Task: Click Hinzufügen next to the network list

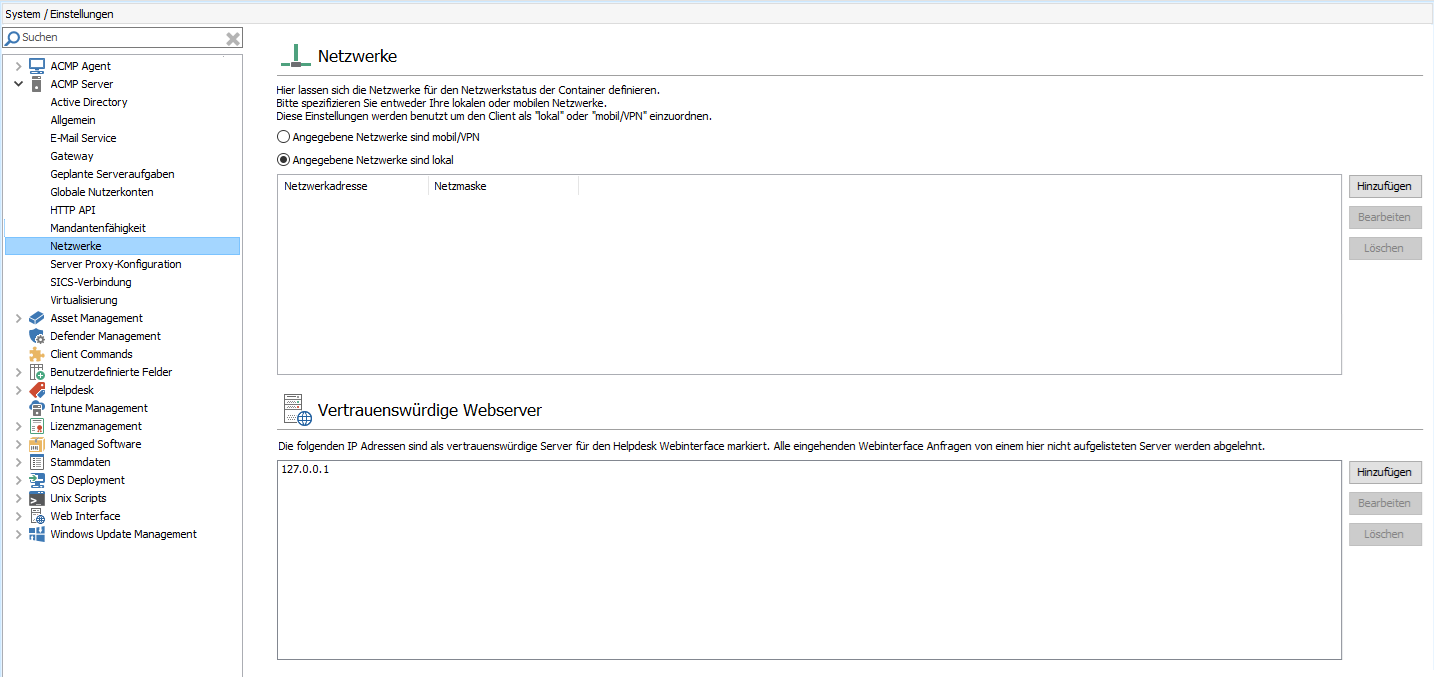Action: [x=1384, y=186]
